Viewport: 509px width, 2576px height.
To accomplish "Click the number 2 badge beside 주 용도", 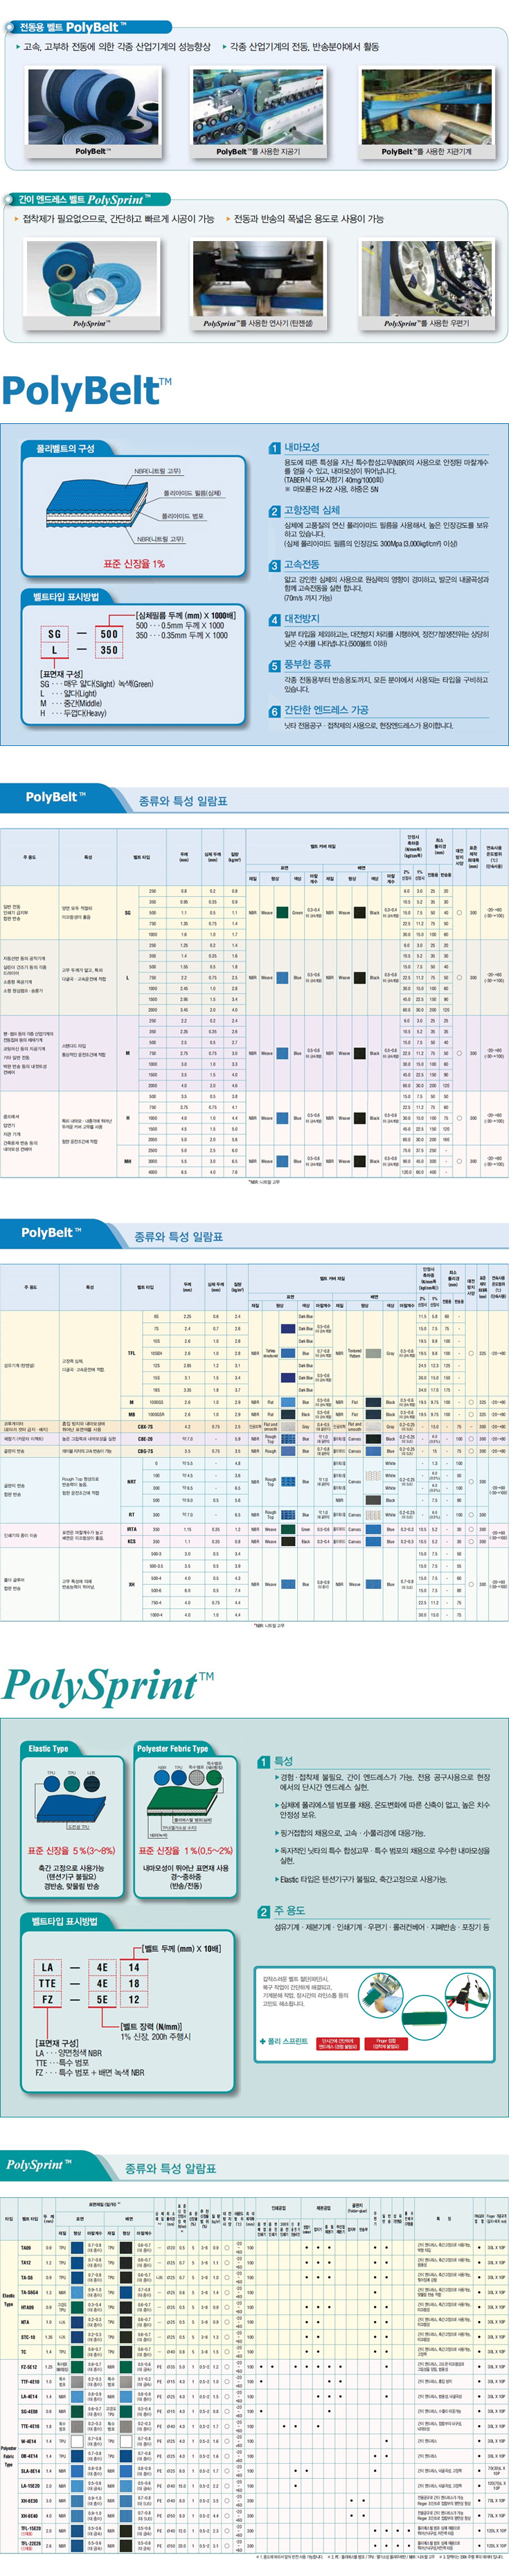I will point(264,1912).
